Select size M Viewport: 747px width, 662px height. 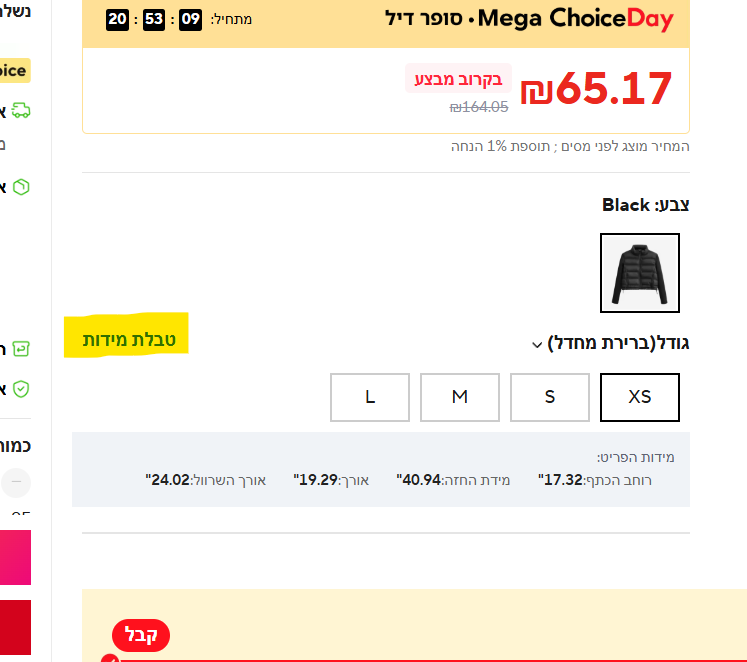(459, 397)
